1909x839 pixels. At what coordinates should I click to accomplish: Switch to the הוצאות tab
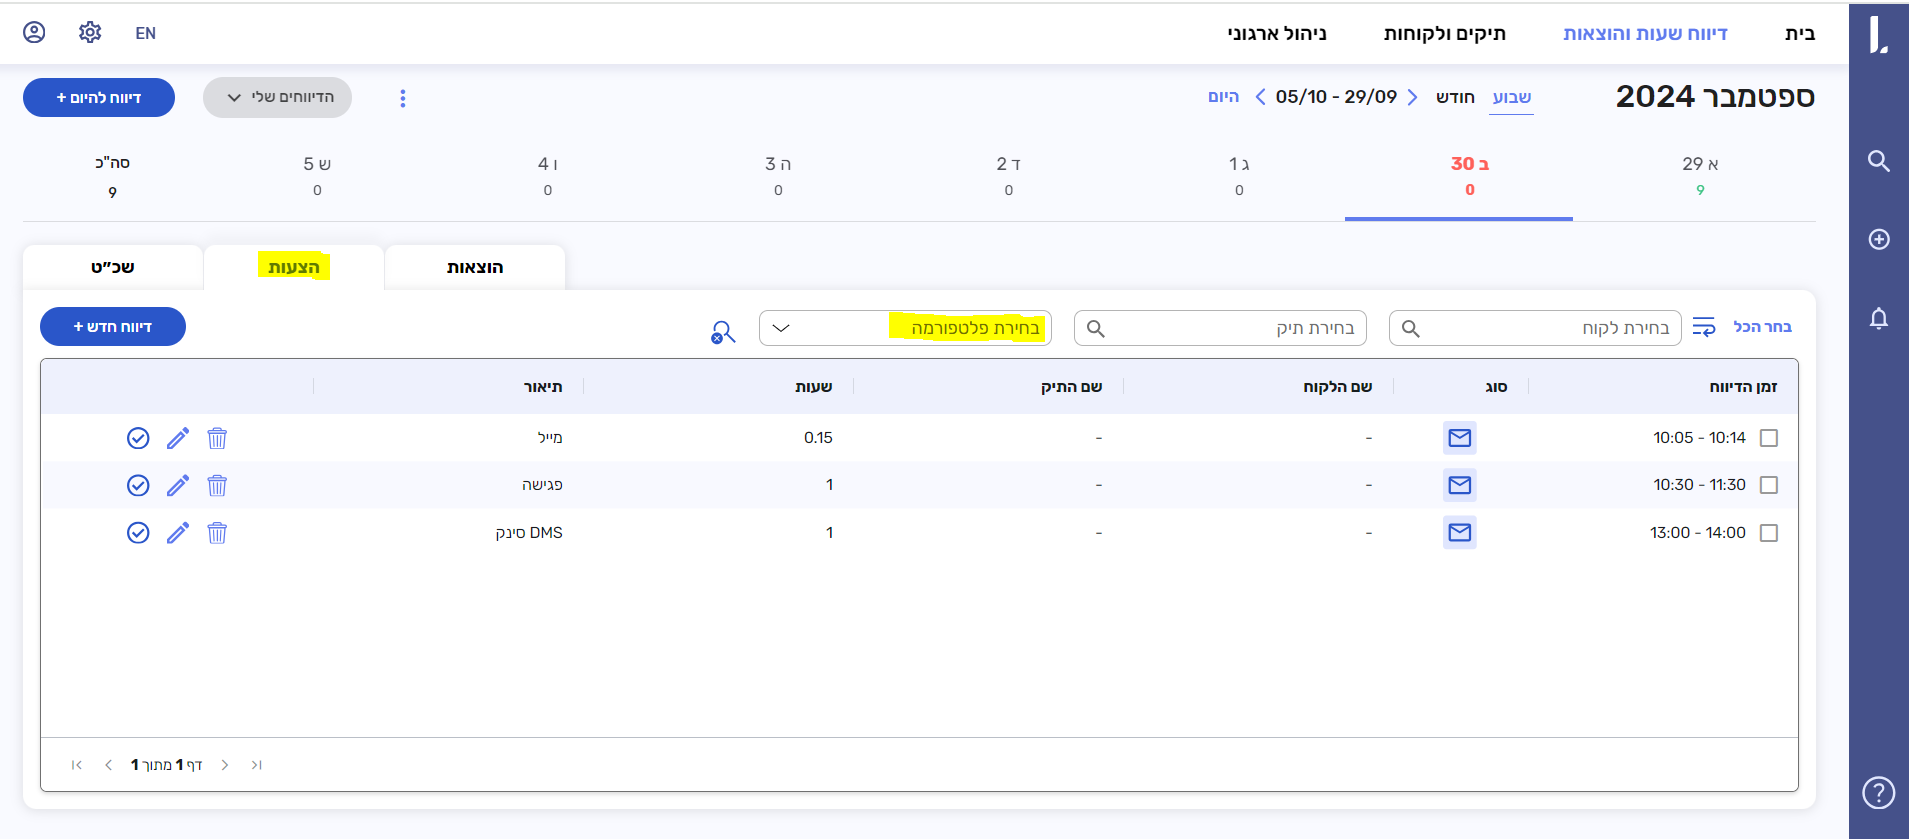click(x=475, y=267)
